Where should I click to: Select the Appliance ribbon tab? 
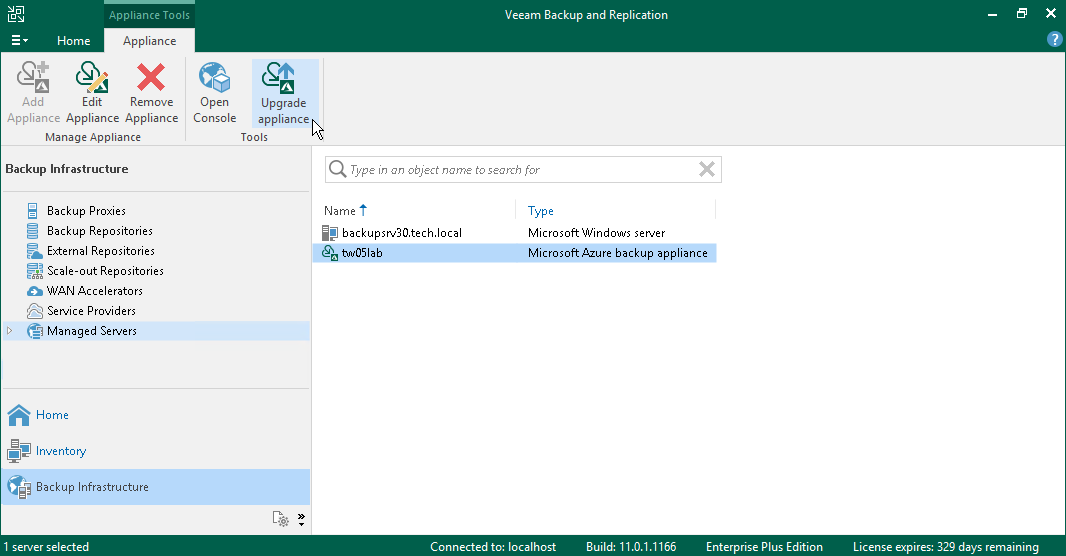(150, 41)
